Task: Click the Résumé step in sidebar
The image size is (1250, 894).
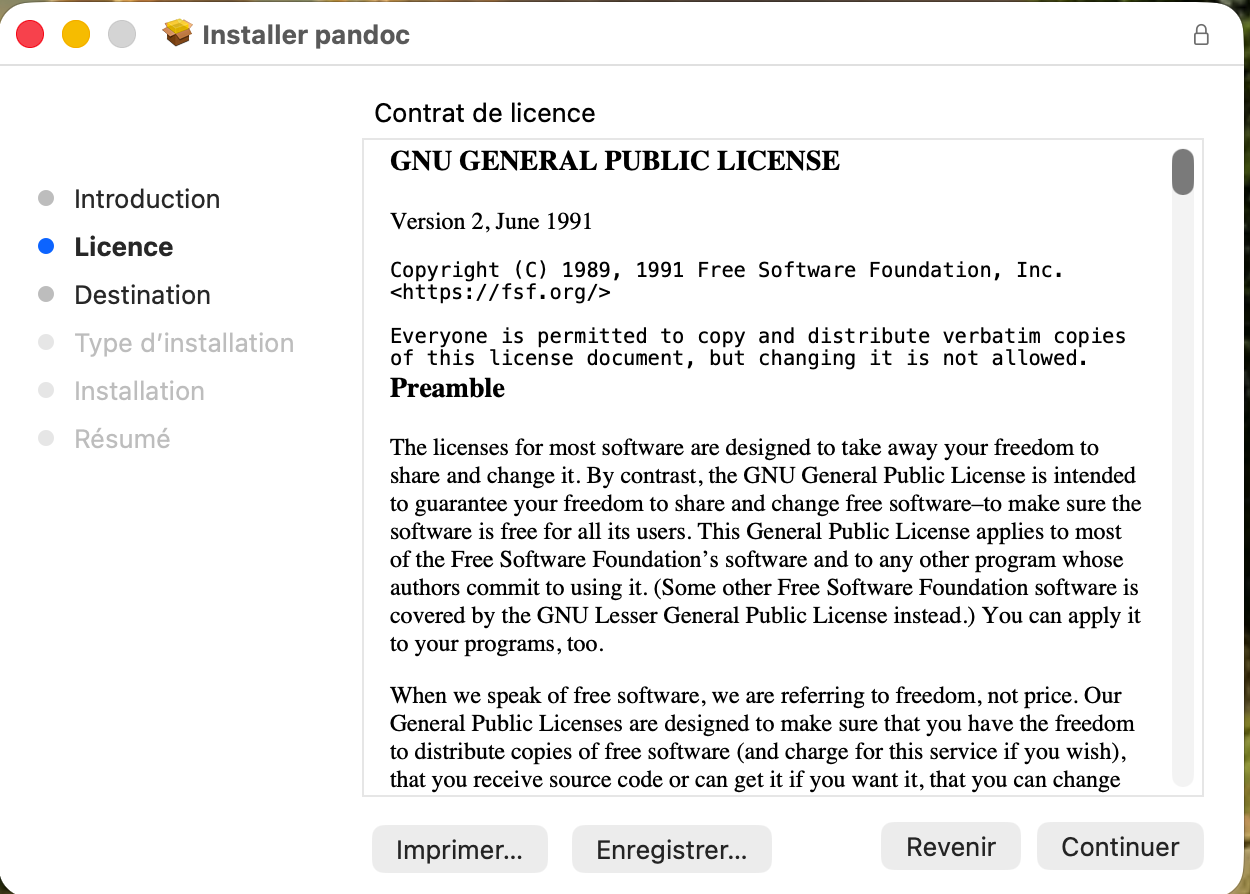Action: (122, 439)
